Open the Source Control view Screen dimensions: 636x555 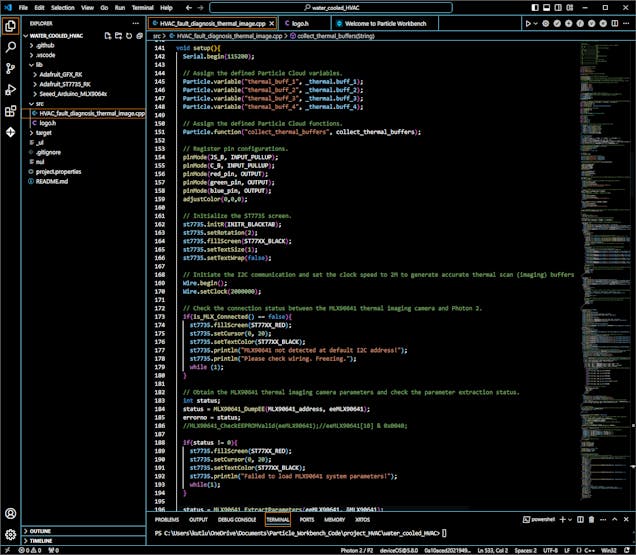tap(10, 68)
